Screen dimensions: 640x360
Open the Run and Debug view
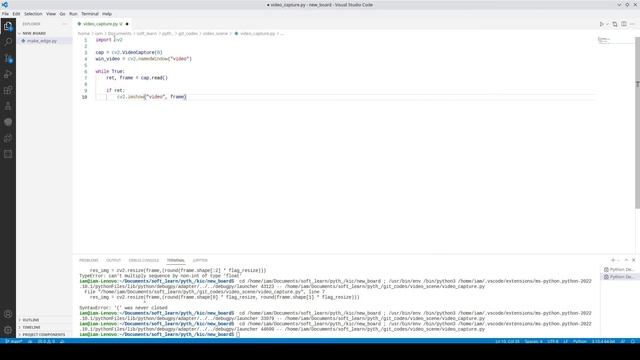coord(8,74)
